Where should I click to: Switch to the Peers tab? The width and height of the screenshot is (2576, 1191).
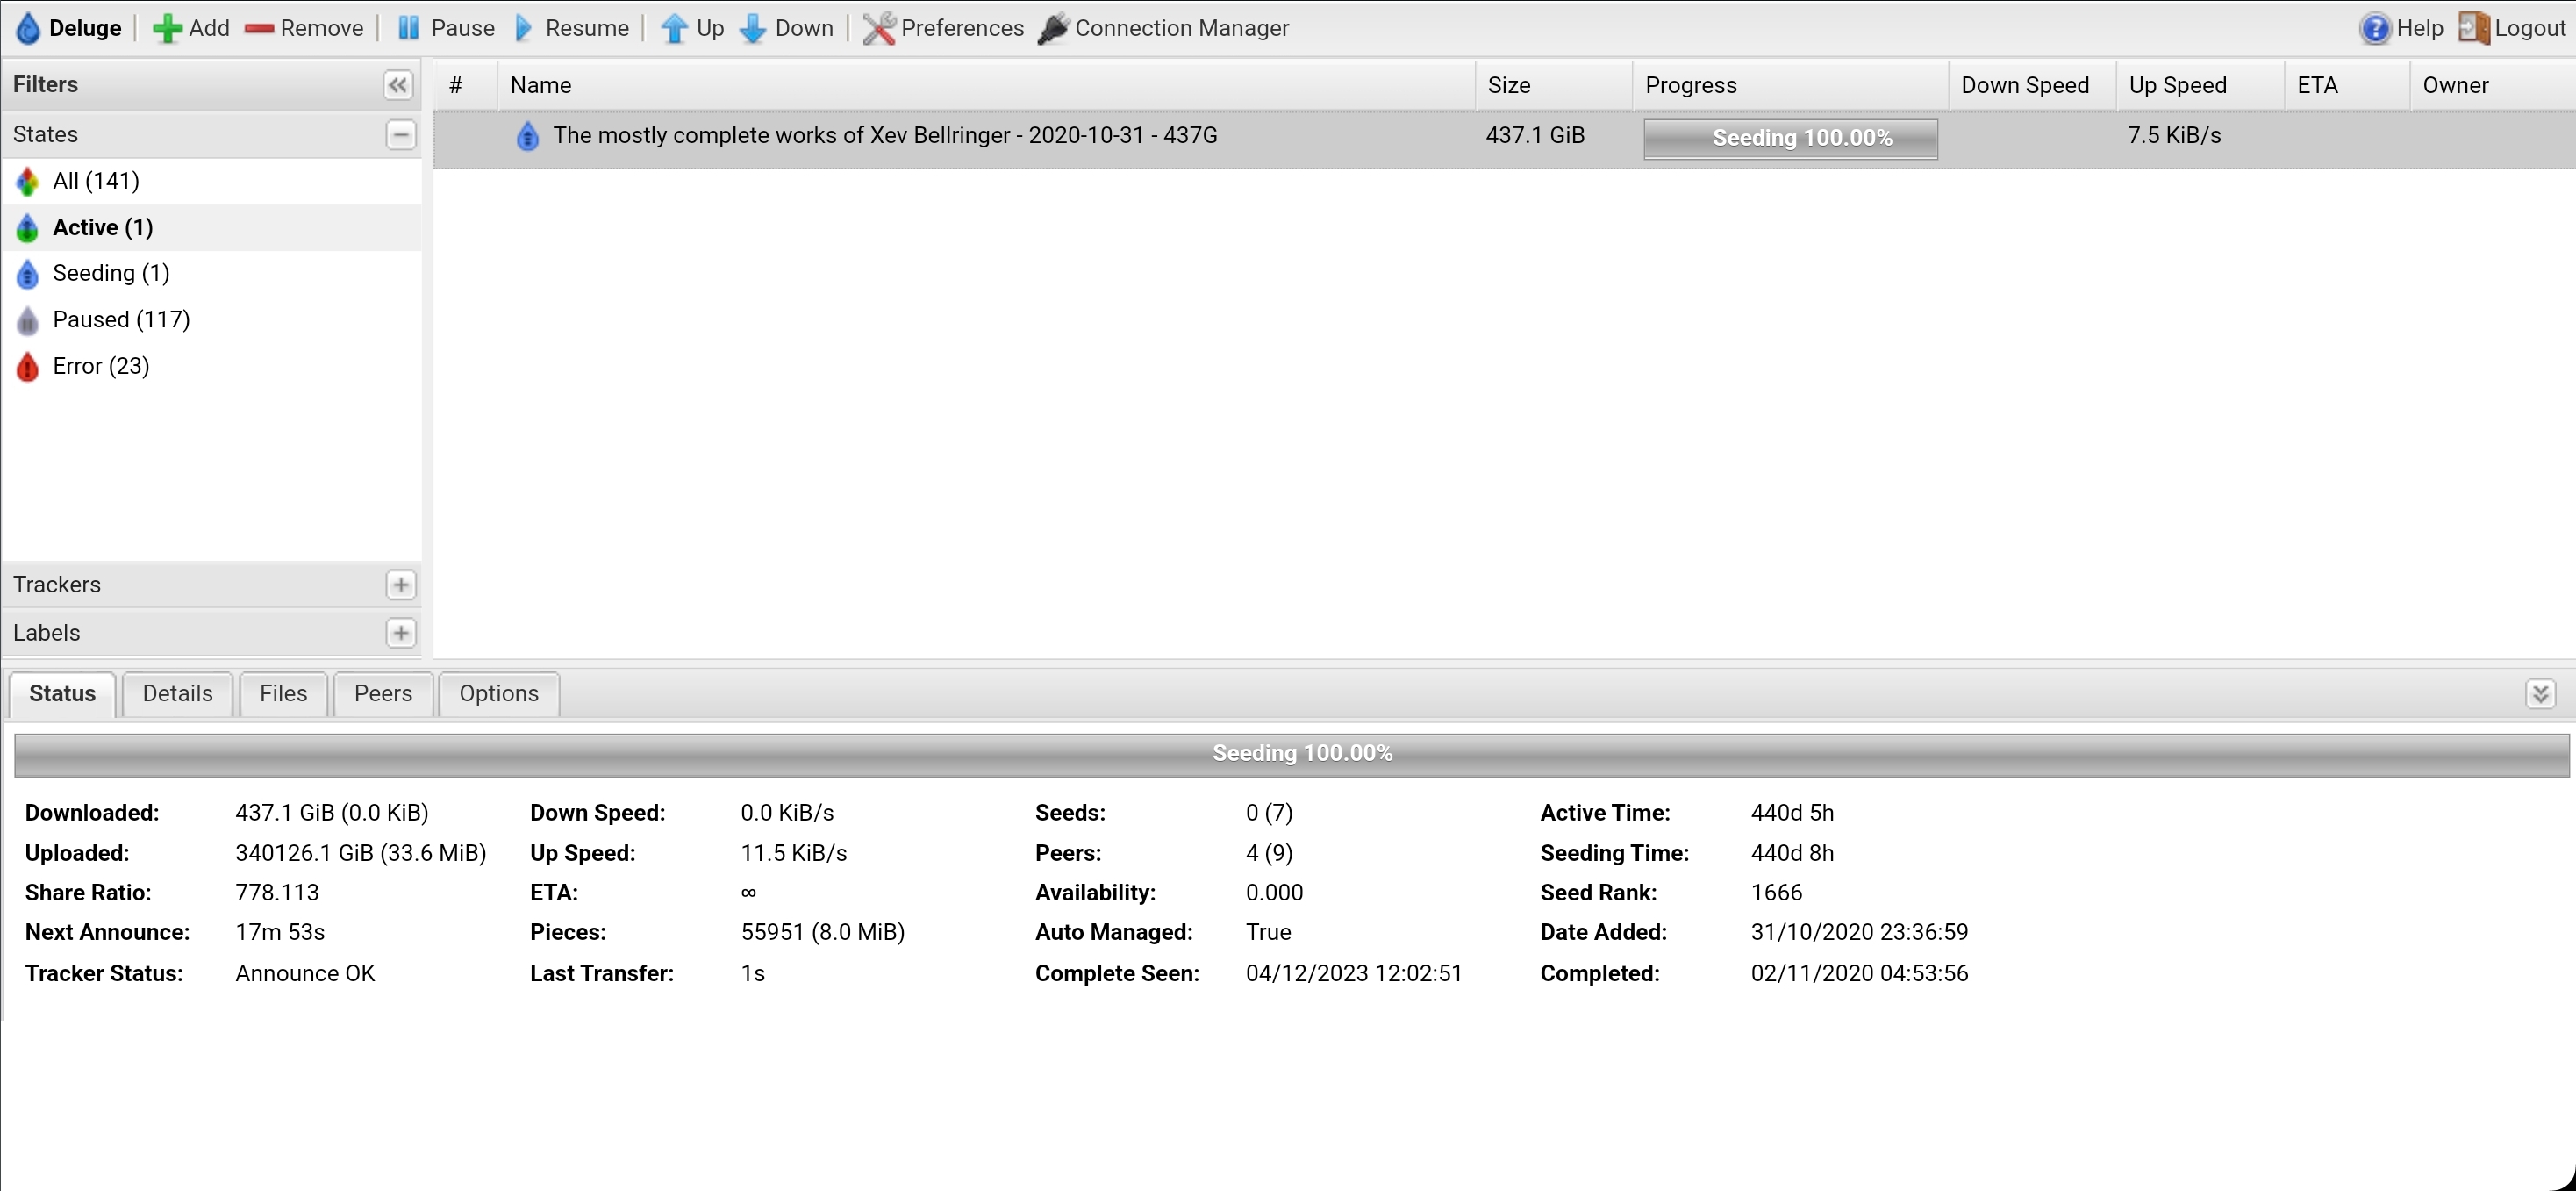[x=383, y=694]
